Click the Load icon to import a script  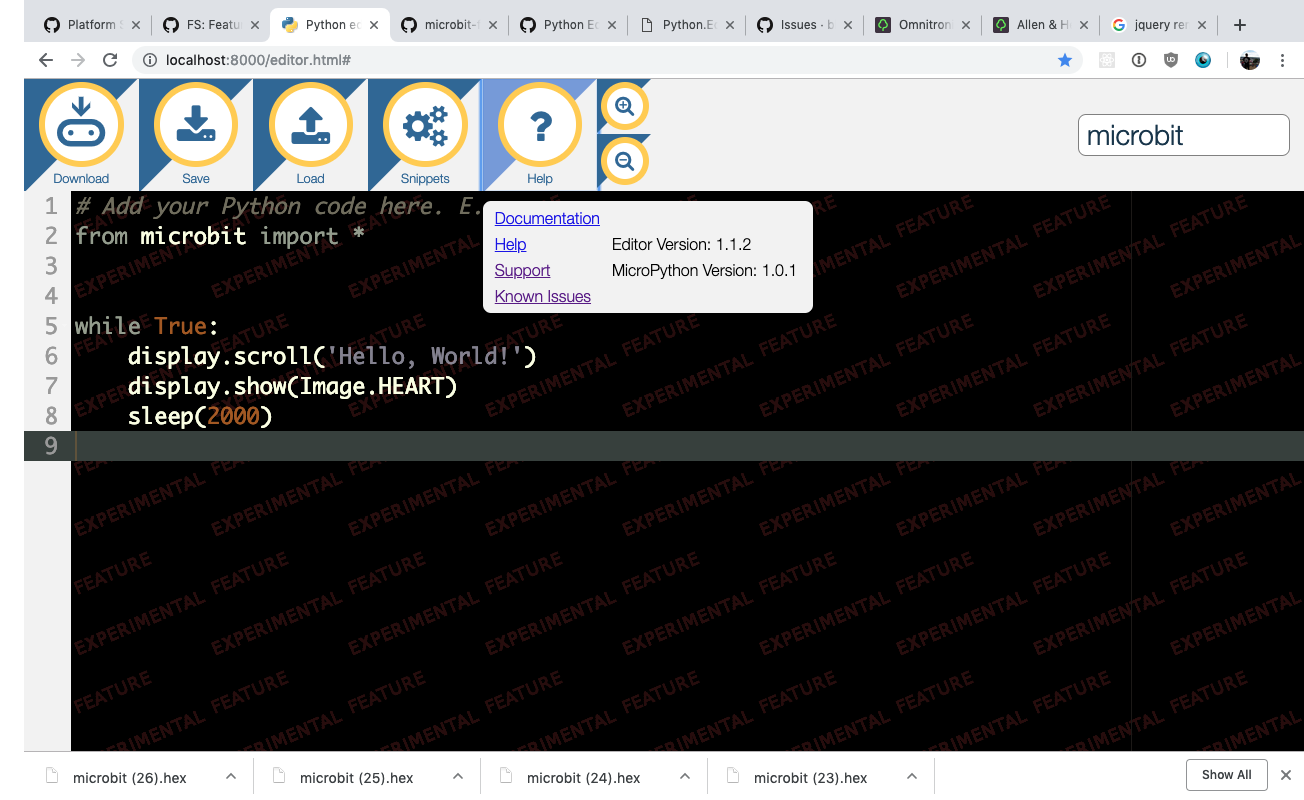click(310, 125)
